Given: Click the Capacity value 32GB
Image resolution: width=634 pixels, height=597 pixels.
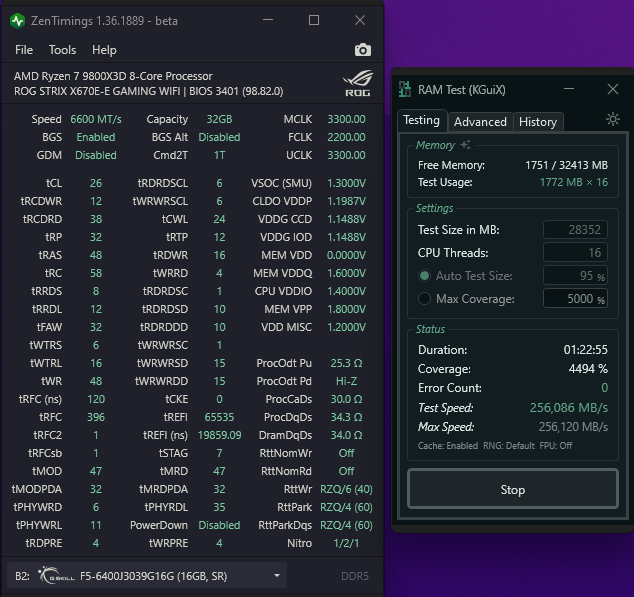Looking at the screenshot, I should [x=219, y=119].
